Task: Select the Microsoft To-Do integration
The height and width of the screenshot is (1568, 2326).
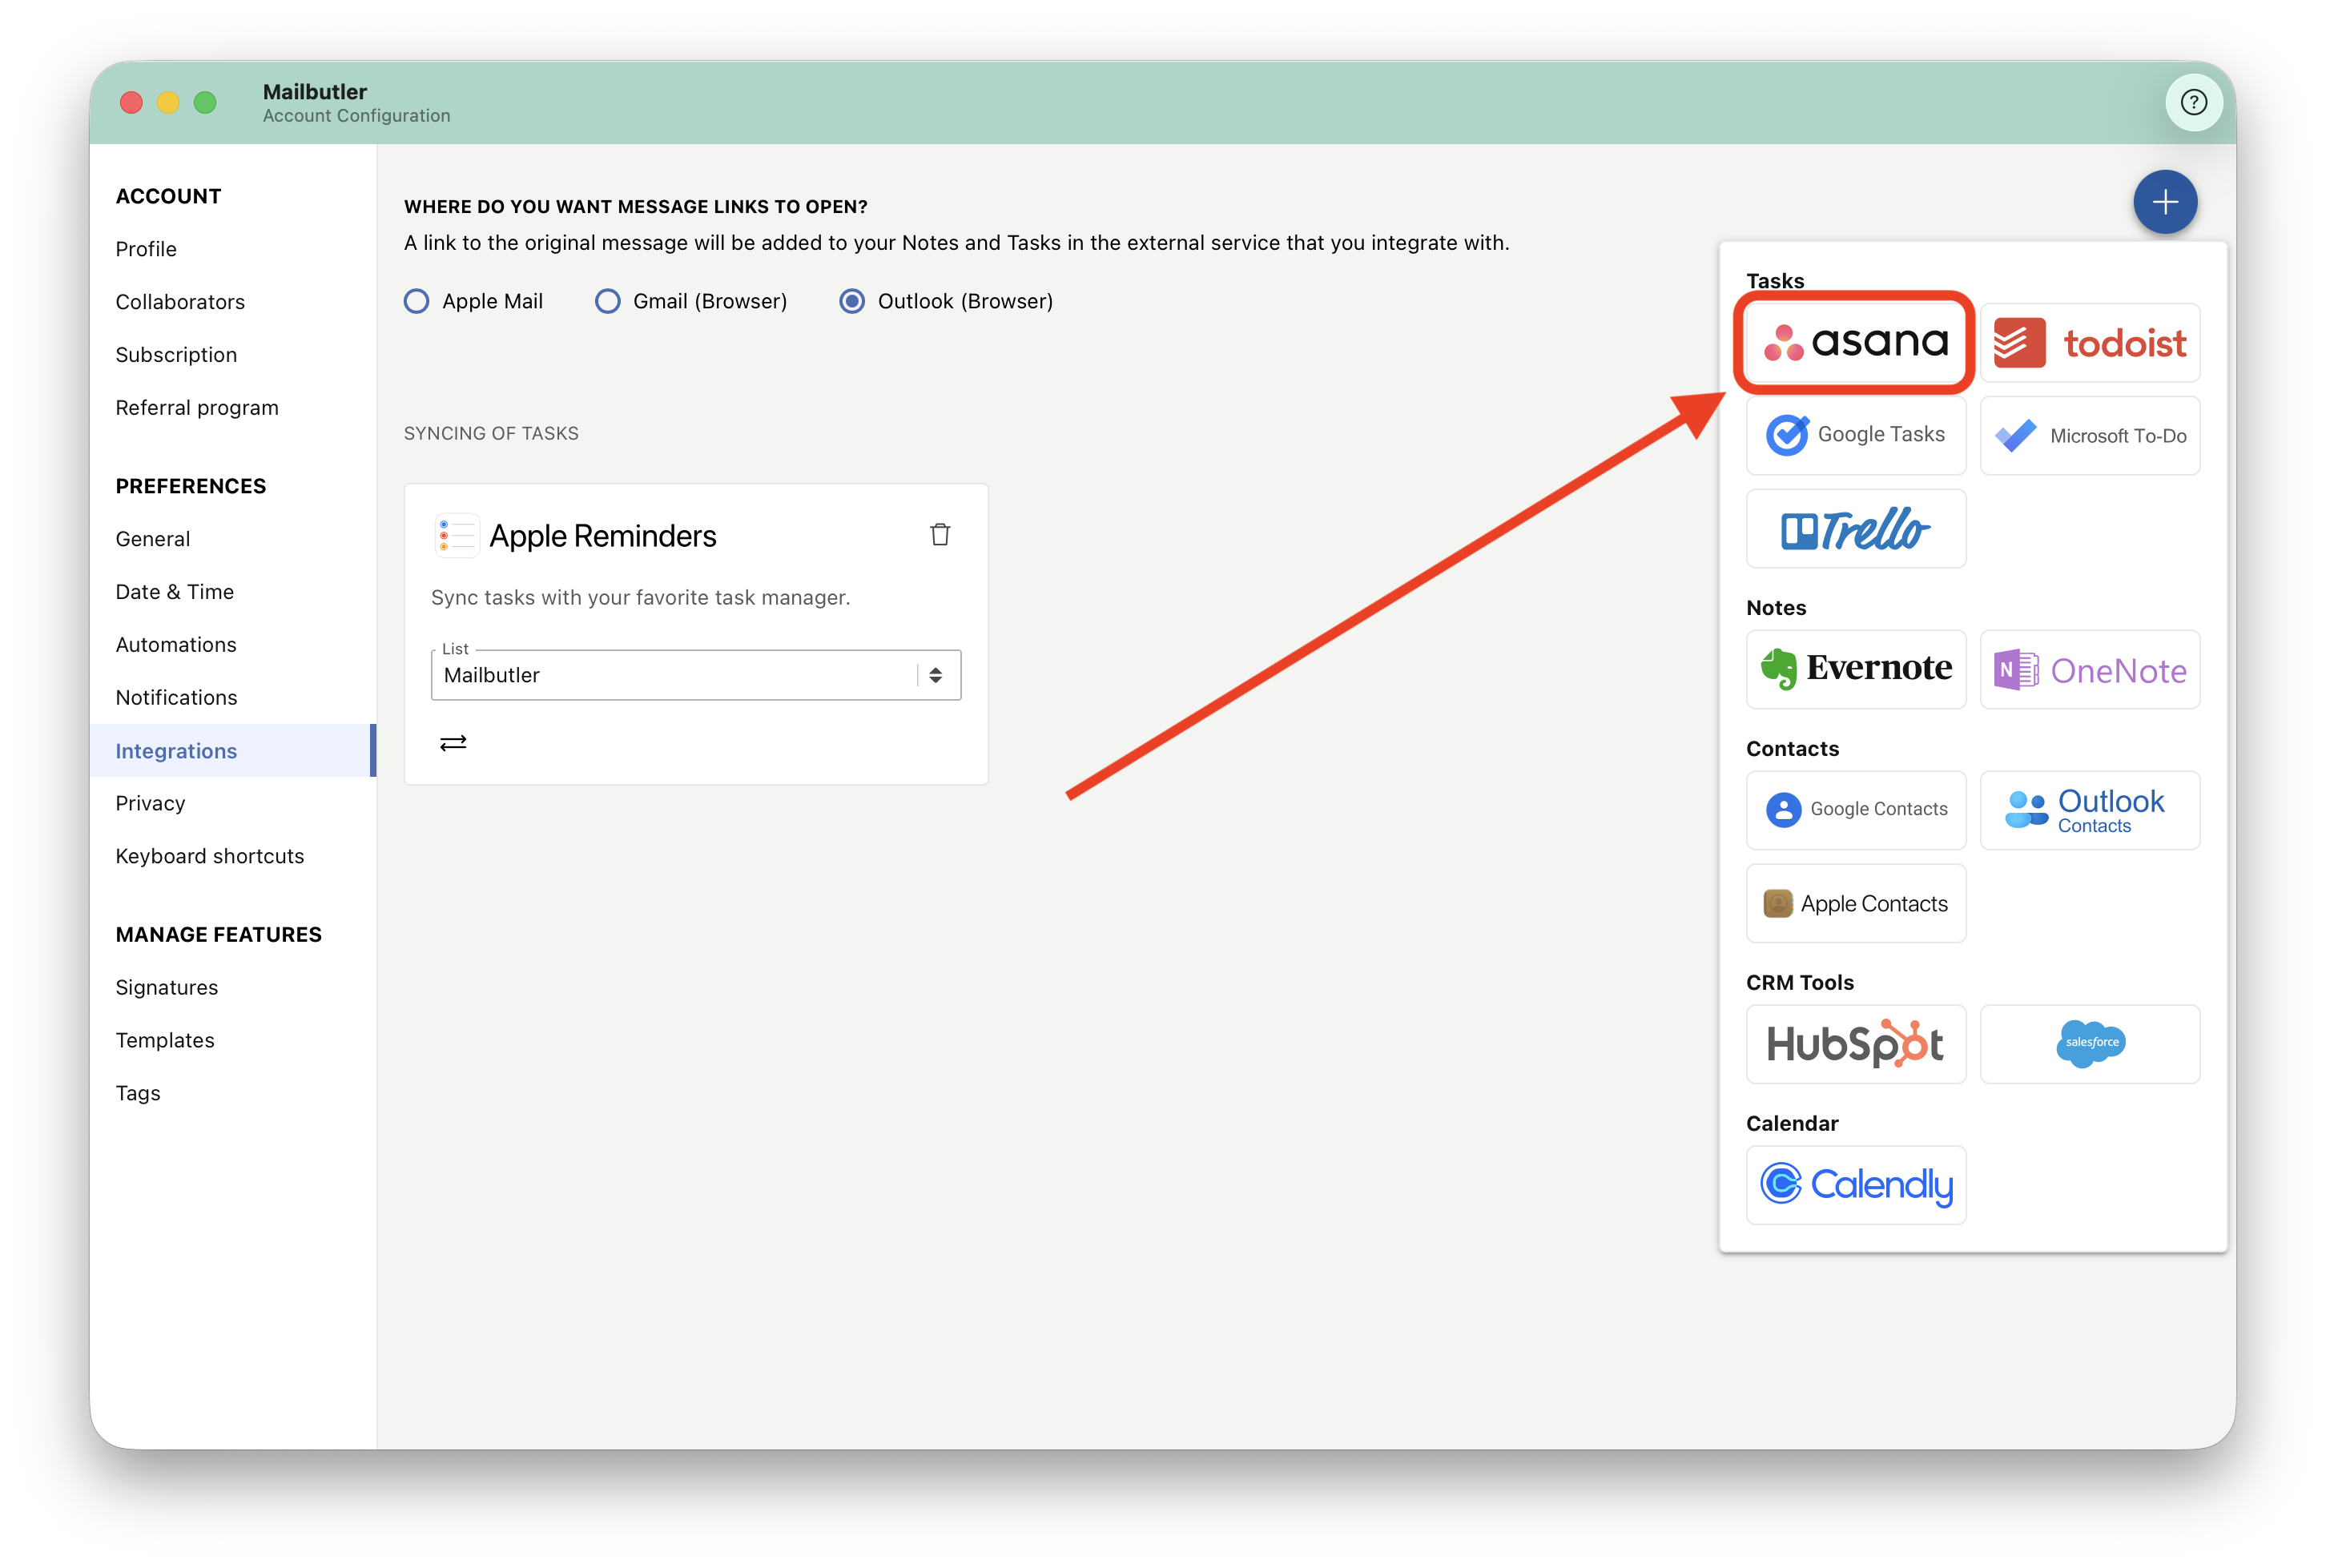Action: 2089,435
